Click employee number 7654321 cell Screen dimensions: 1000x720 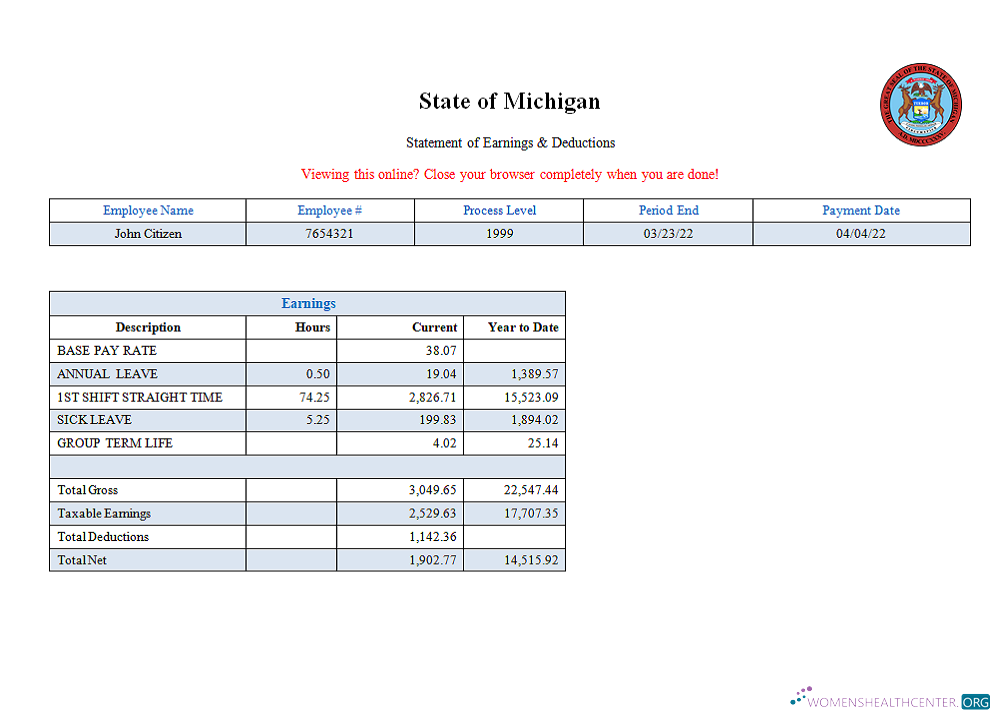pos(330,233)
